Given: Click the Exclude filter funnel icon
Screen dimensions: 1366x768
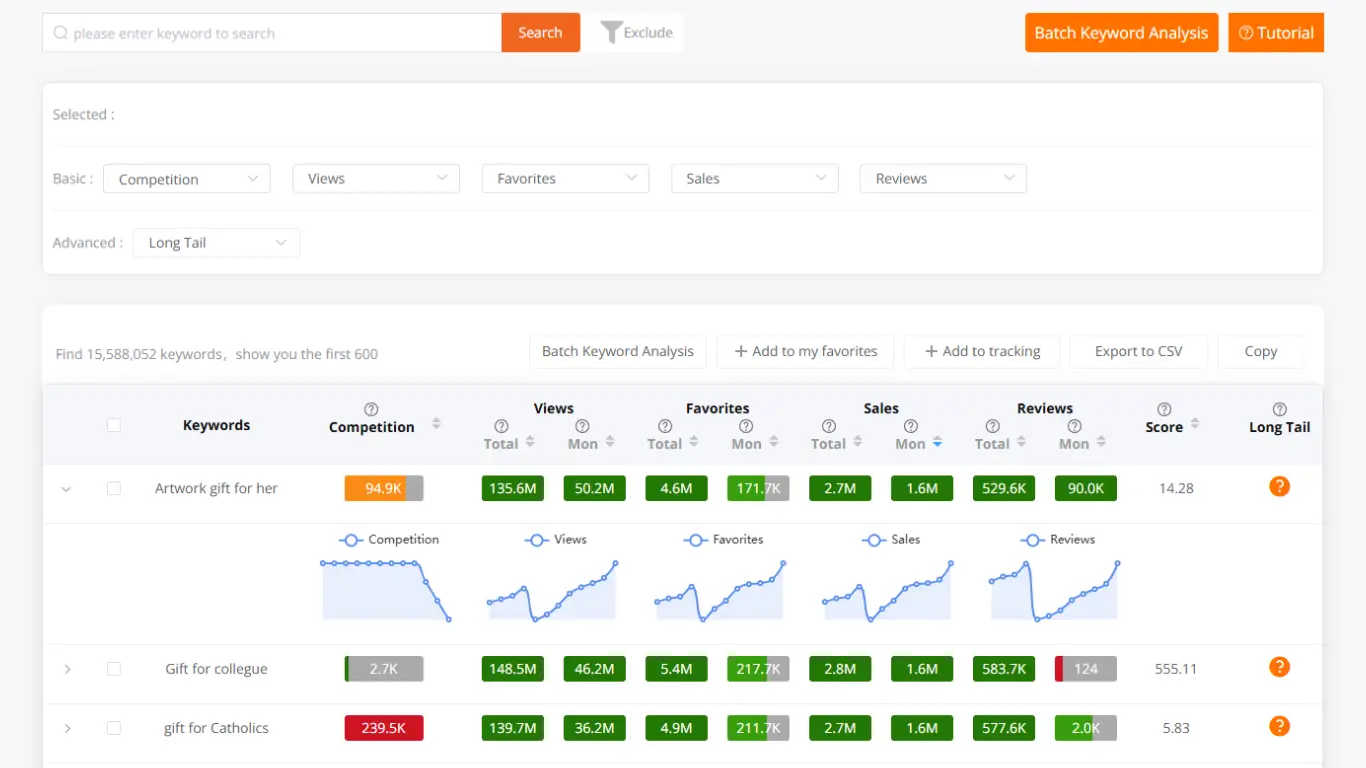Looking at the screenshot, I should [x=611, y=31].
